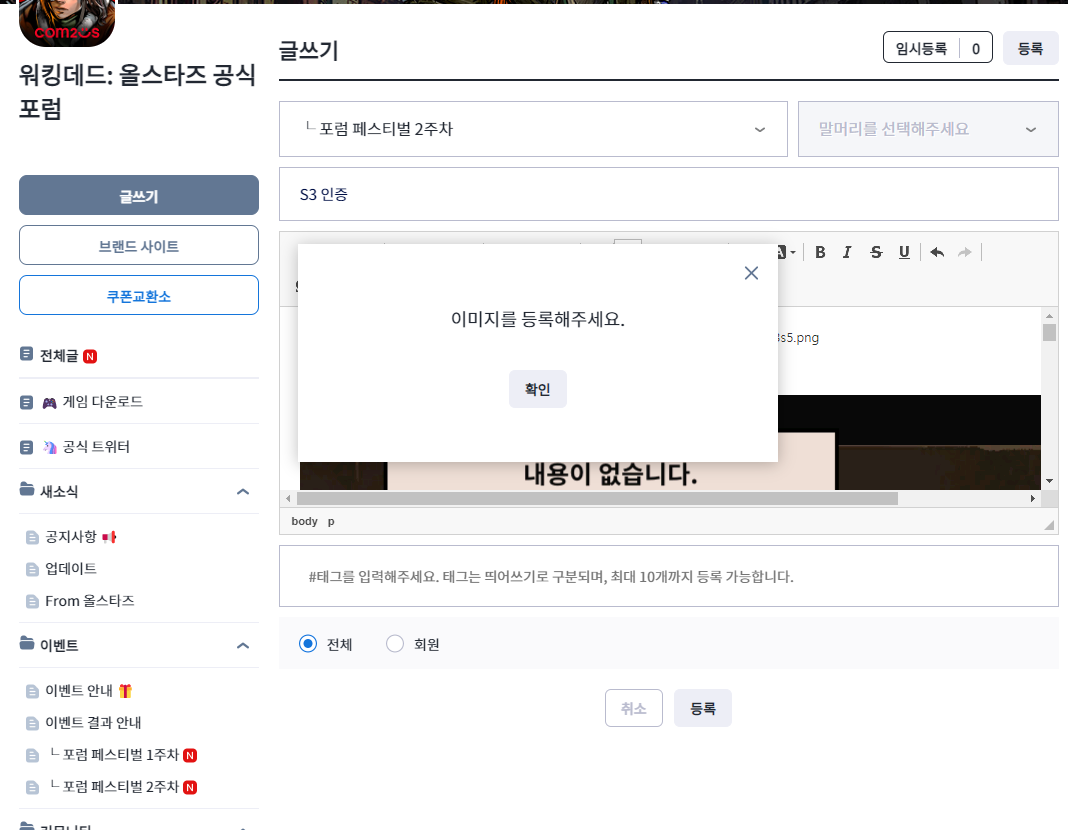Open 공식 트위터 sidebar item
1068x830 pixels.
pyautogui.click(x=96, y=447)
